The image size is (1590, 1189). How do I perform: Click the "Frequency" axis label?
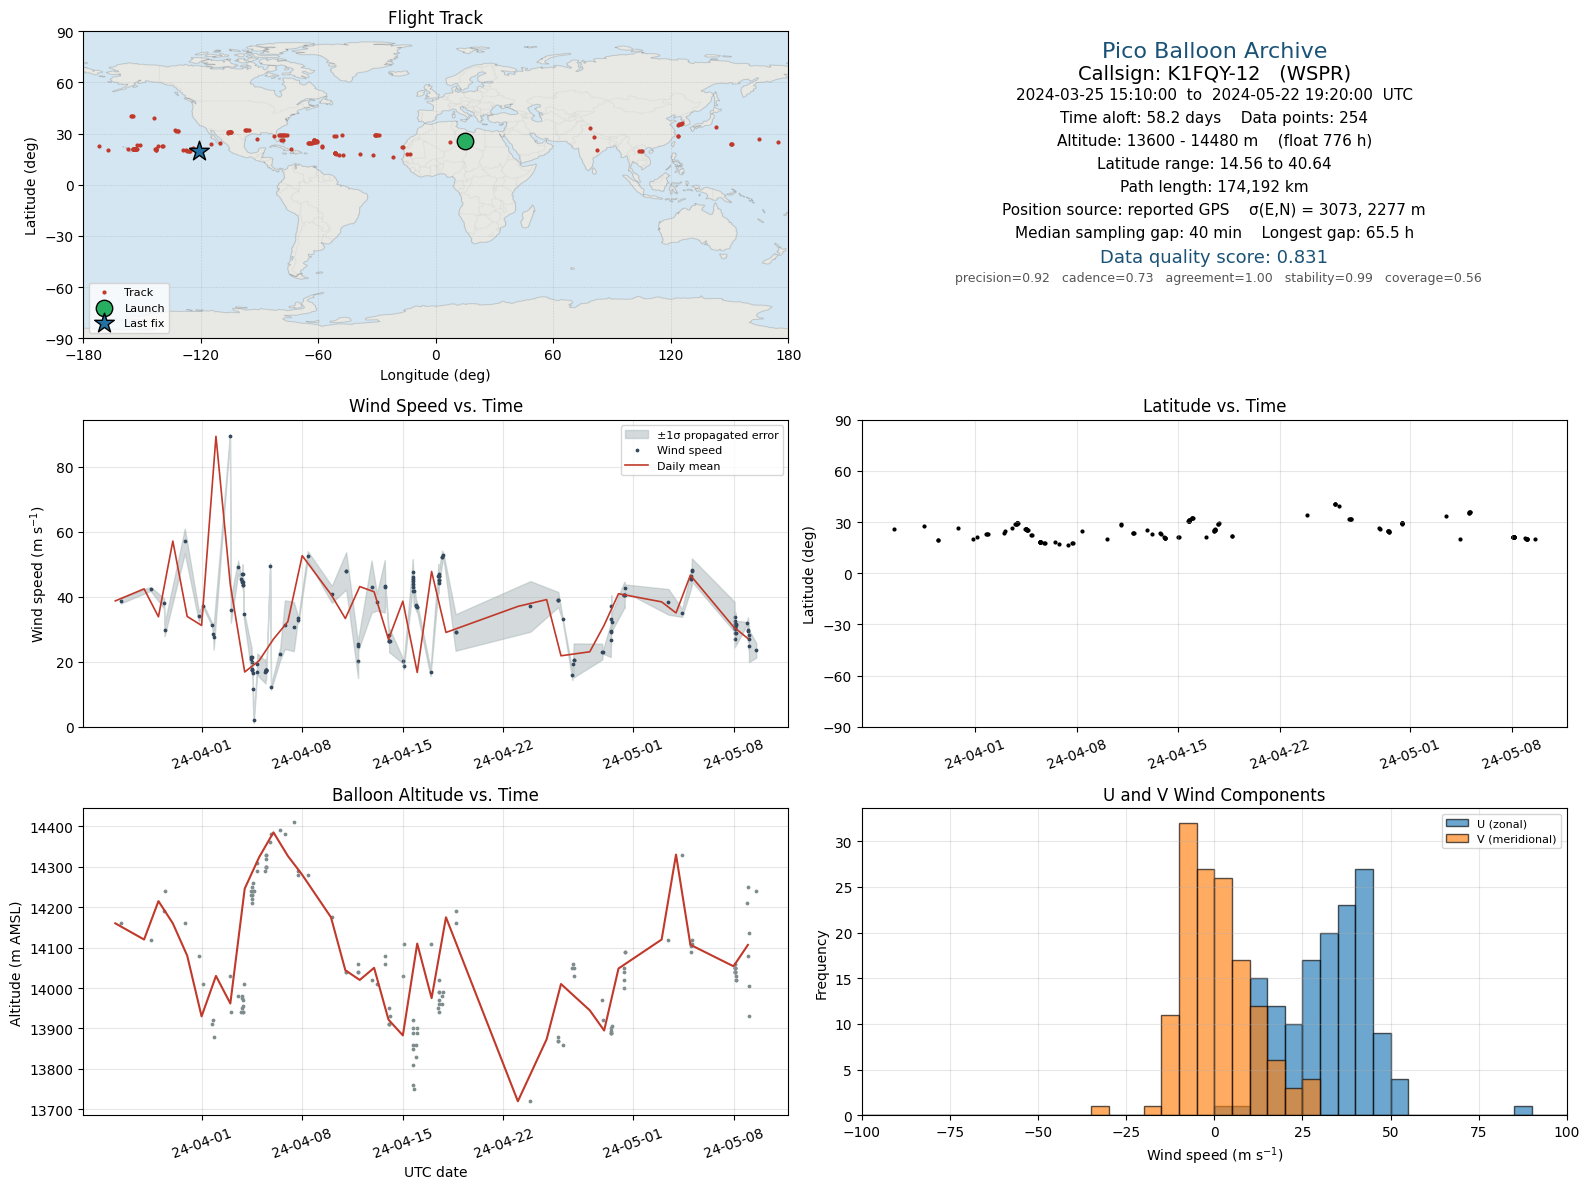click(822, 965)
